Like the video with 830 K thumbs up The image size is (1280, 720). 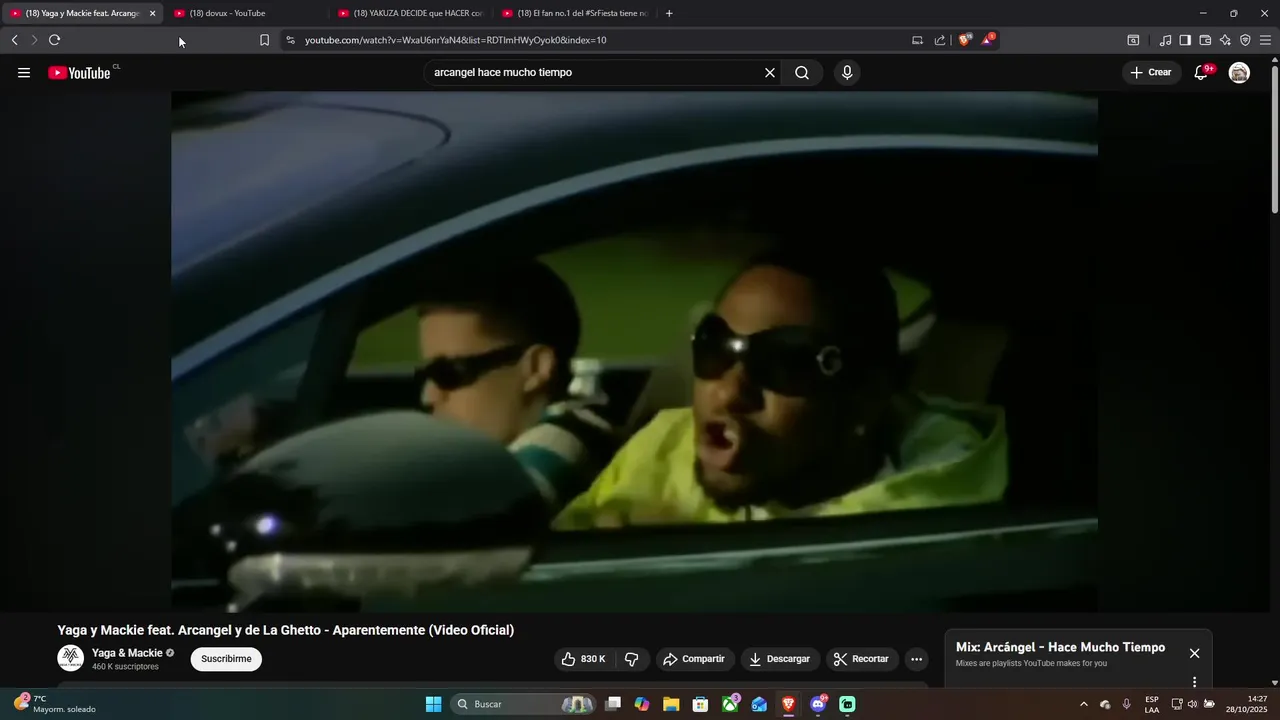tap(584, 659)
